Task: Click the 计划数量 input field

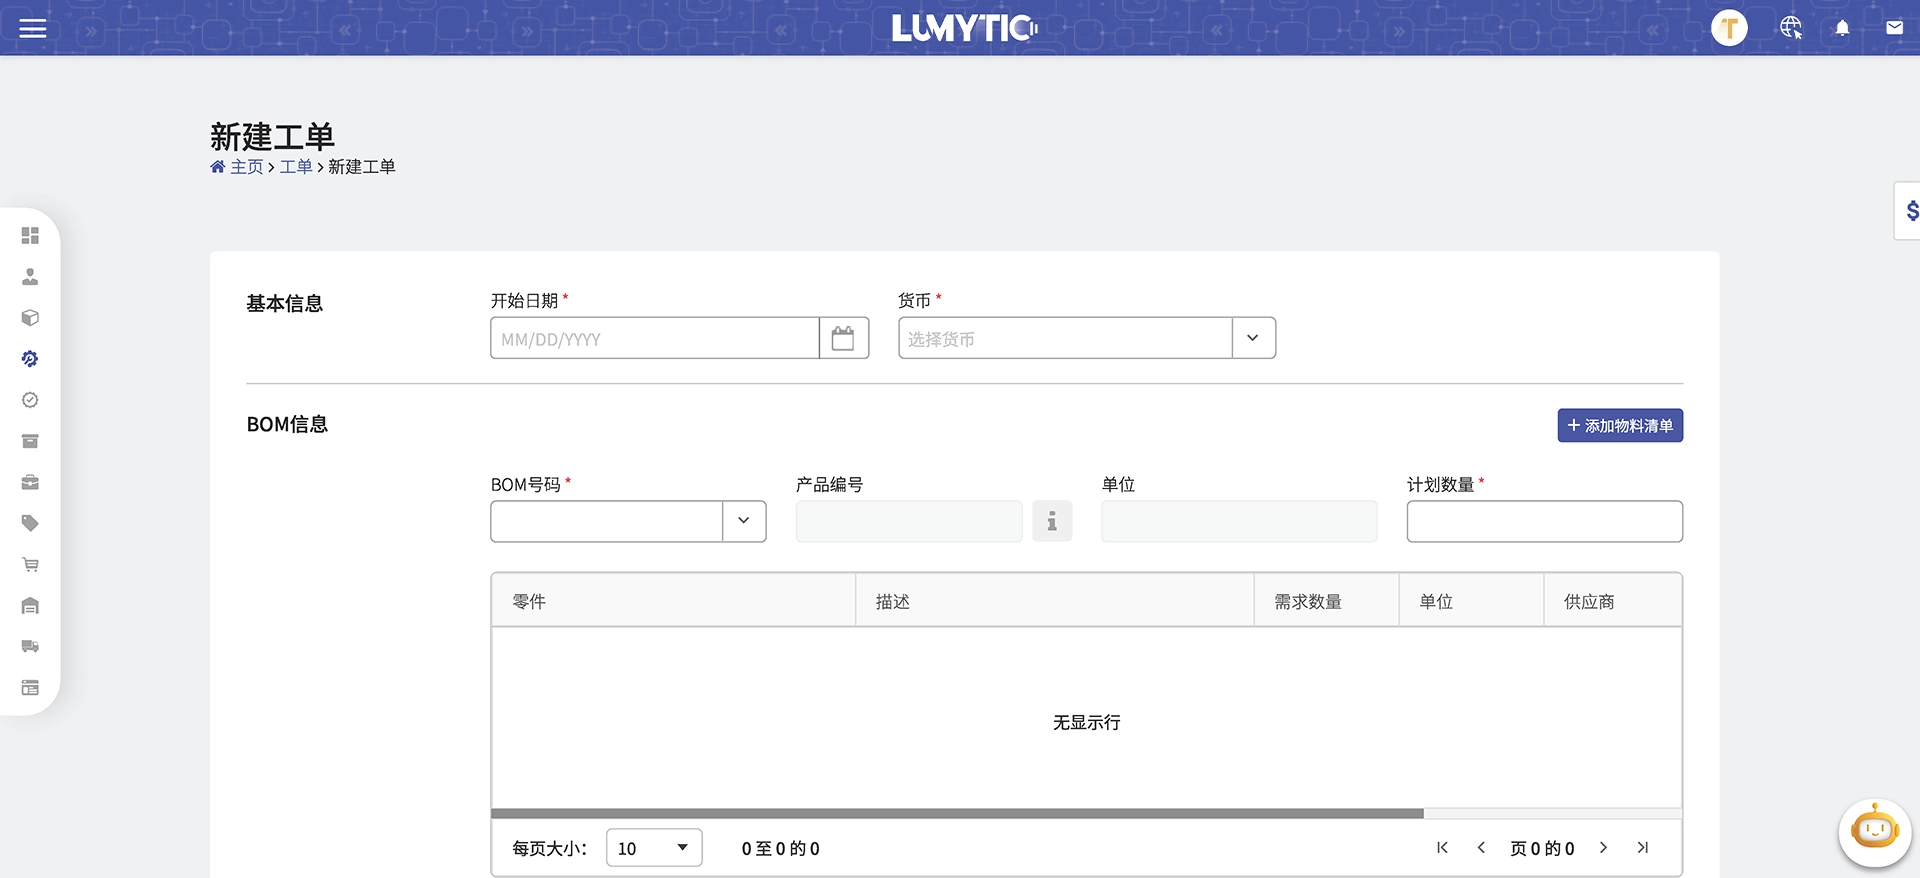Action: 1544,521
